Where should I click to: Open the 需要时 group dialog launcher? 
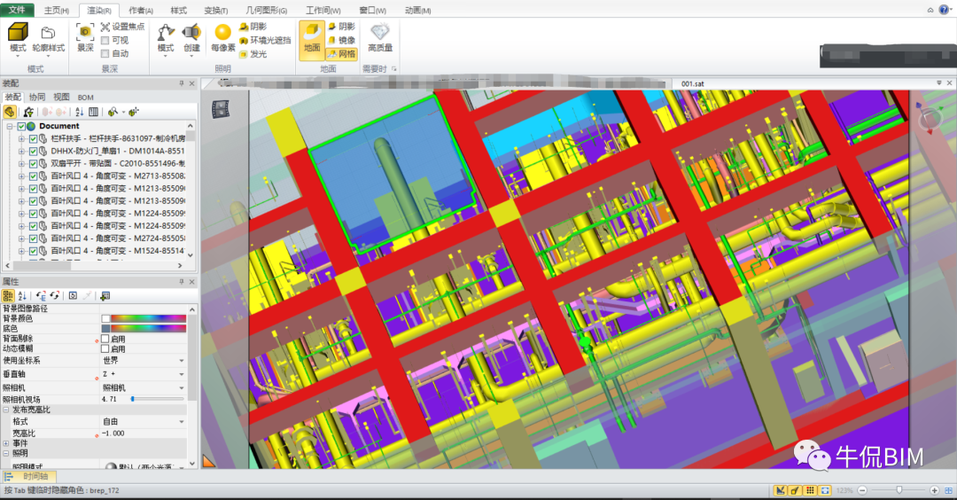(x=394, y=69)
